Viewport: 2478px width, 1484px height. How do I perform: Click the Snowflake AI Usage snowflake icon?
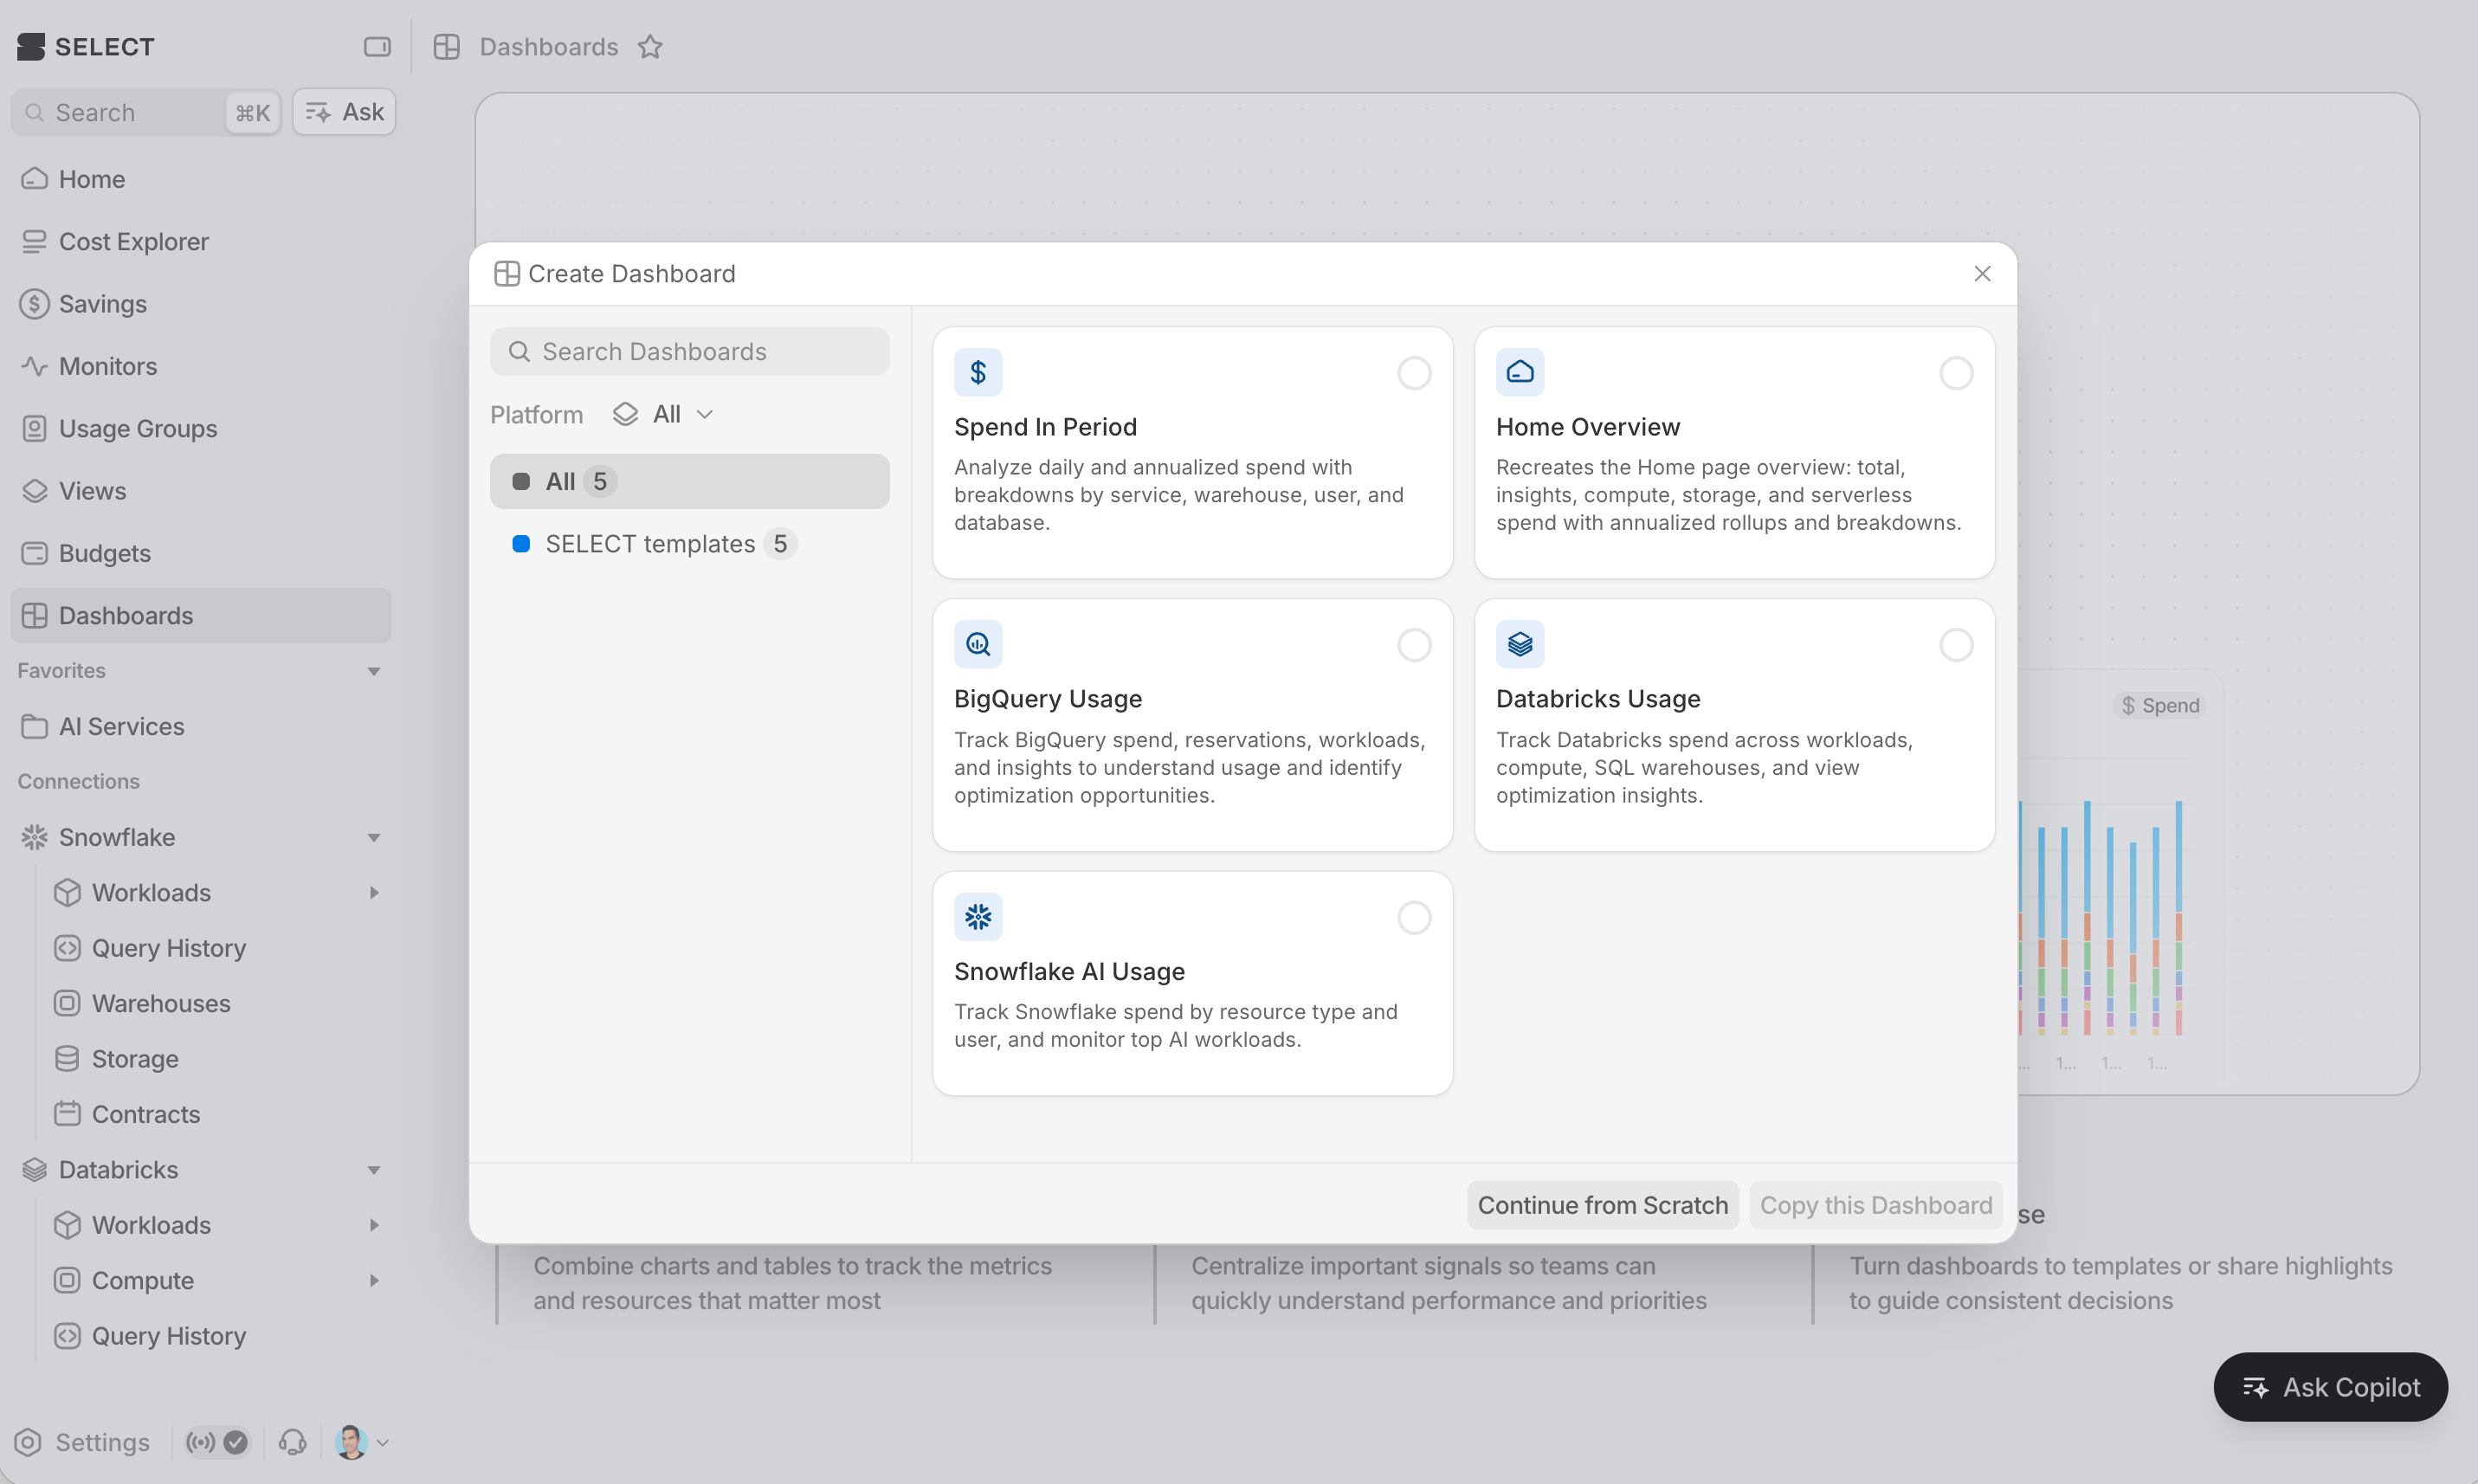978,917
